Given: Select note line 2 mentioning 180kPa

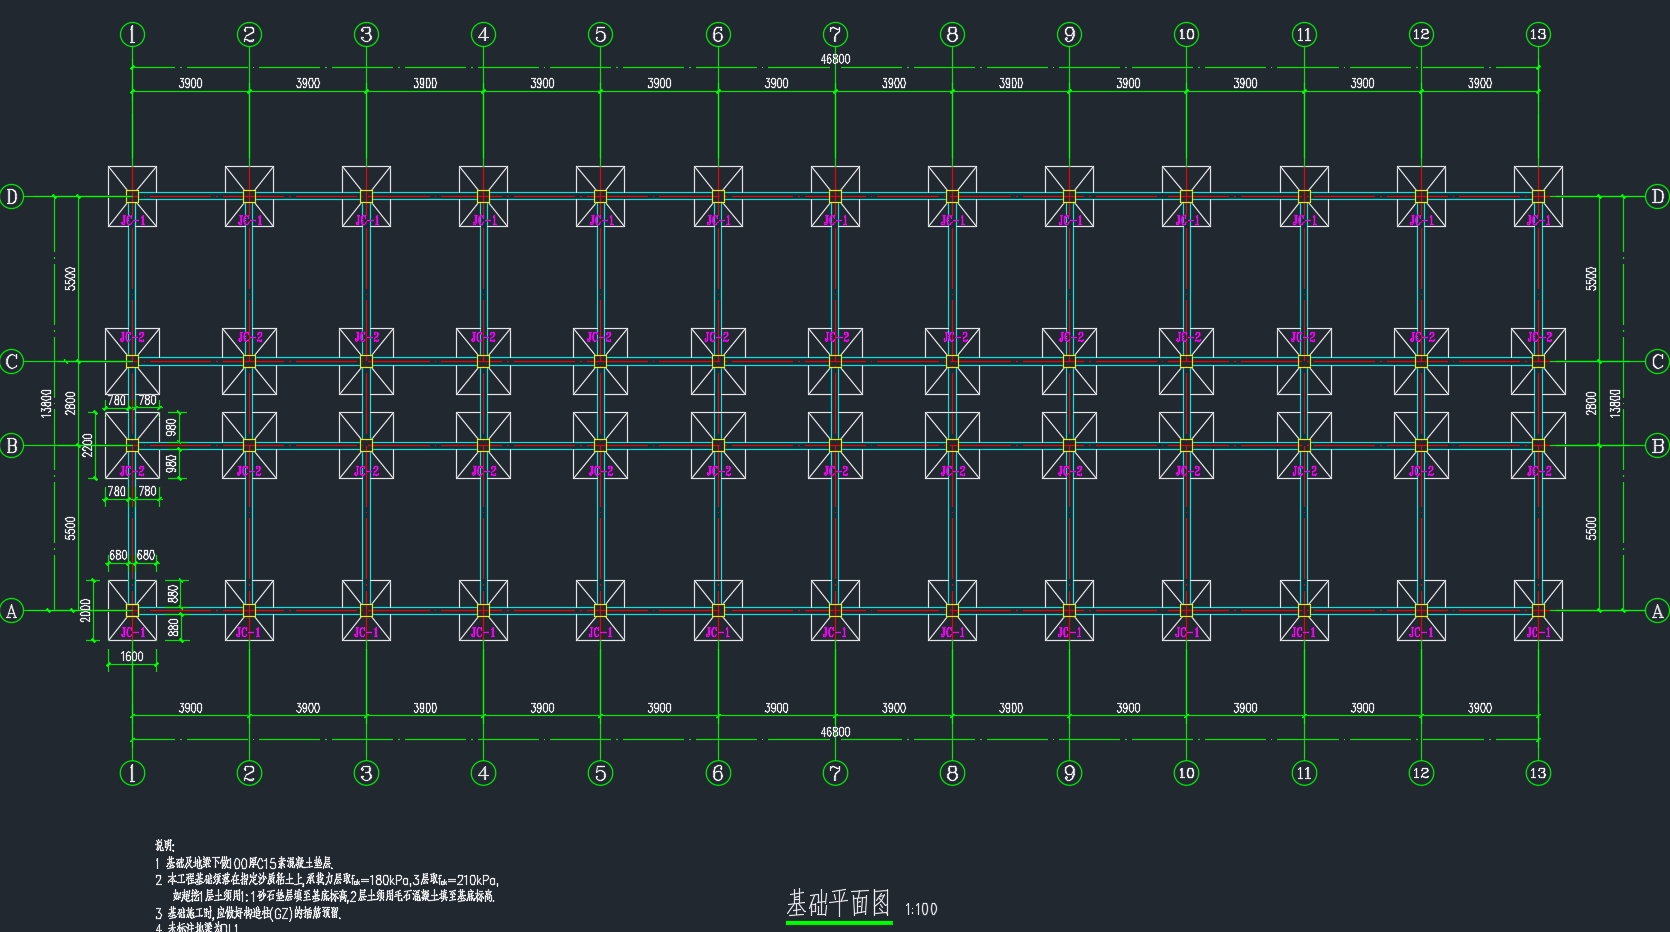Looking at the screenshot, I should [x=327, y=880].
